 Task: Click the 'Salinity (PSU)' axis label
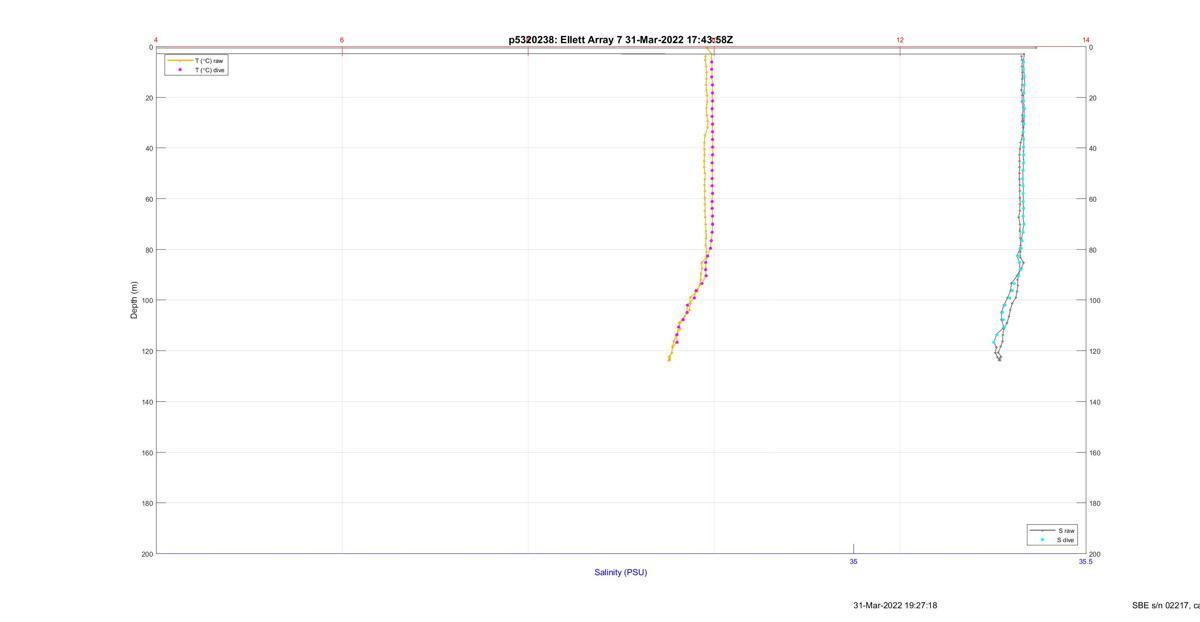point(621,572)
